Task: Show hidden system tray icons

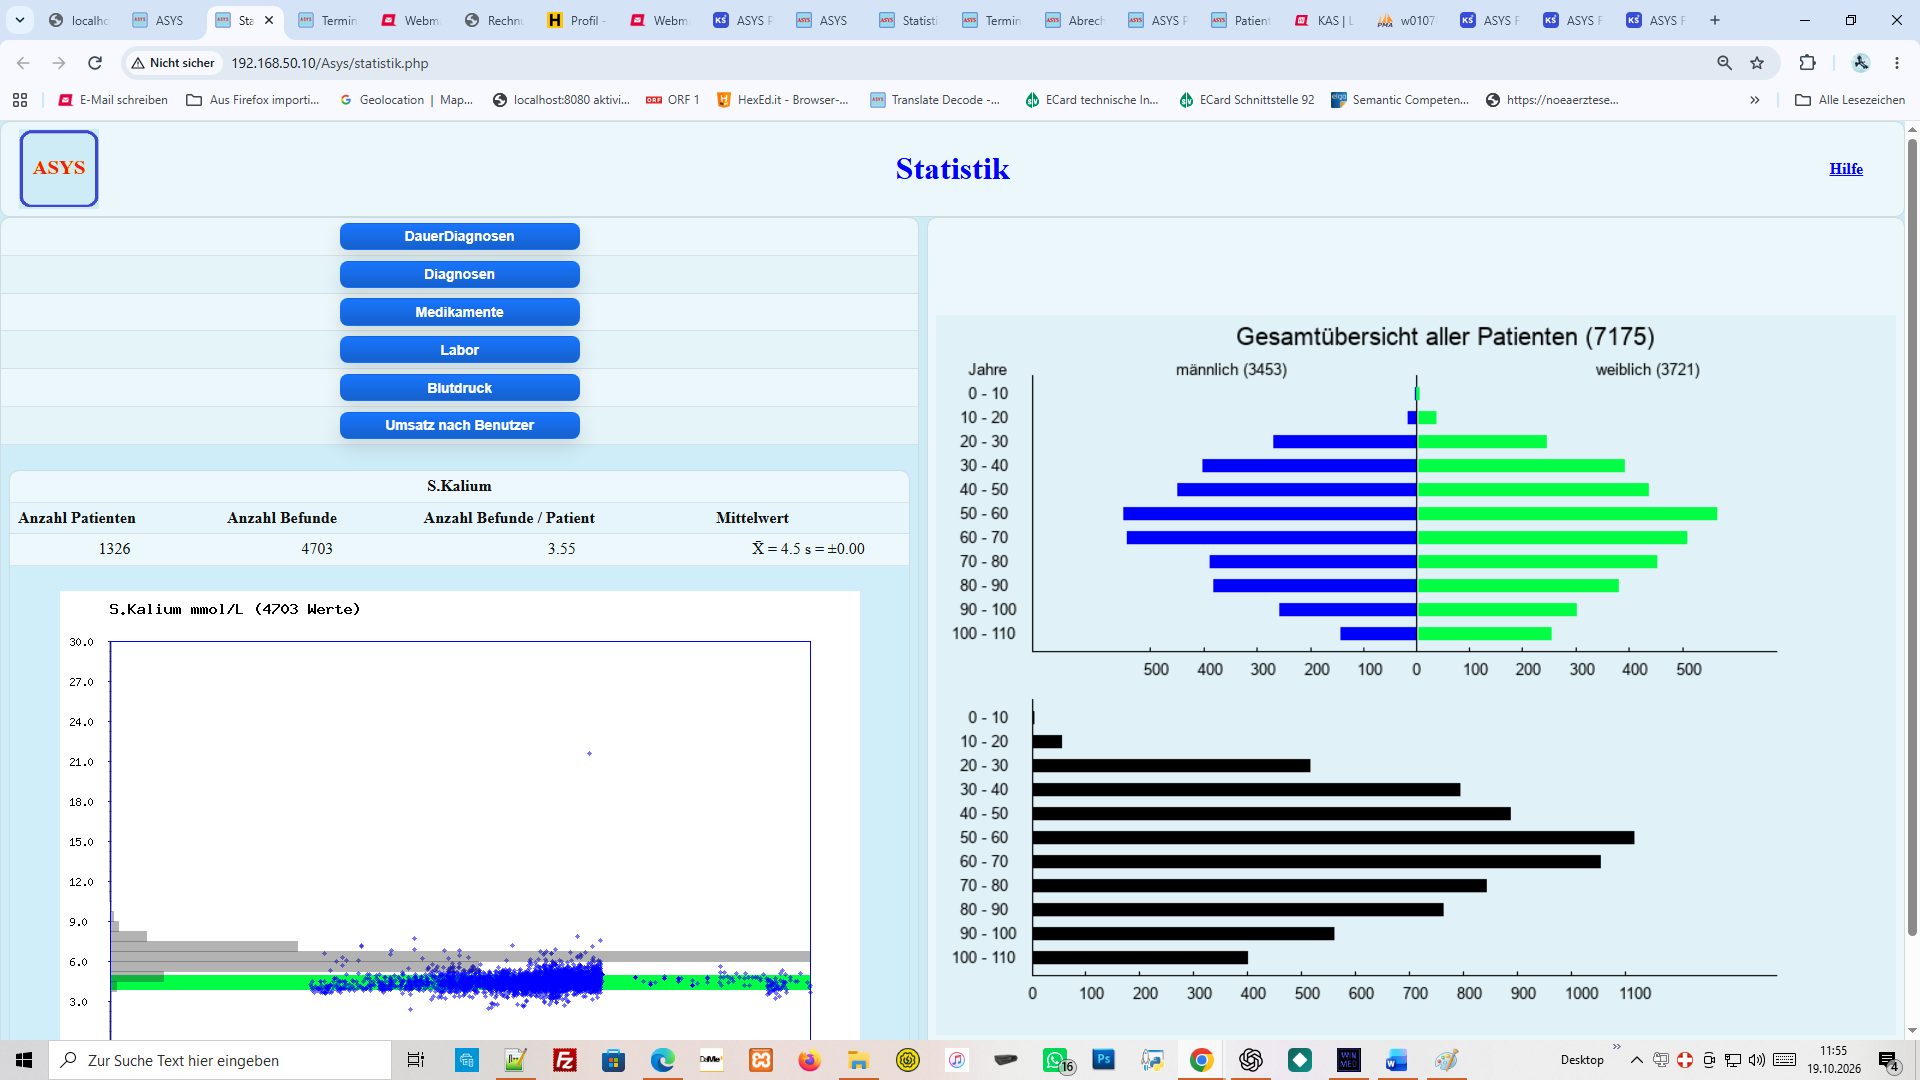Action: point(1636,1060)
